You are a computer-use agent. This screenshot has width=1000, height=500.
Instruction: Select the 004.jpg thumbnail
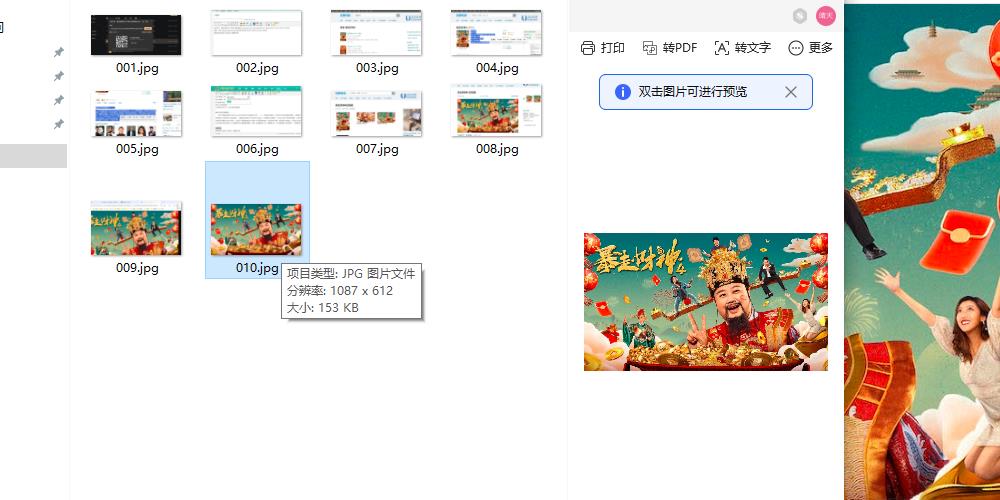click(496, 34)
